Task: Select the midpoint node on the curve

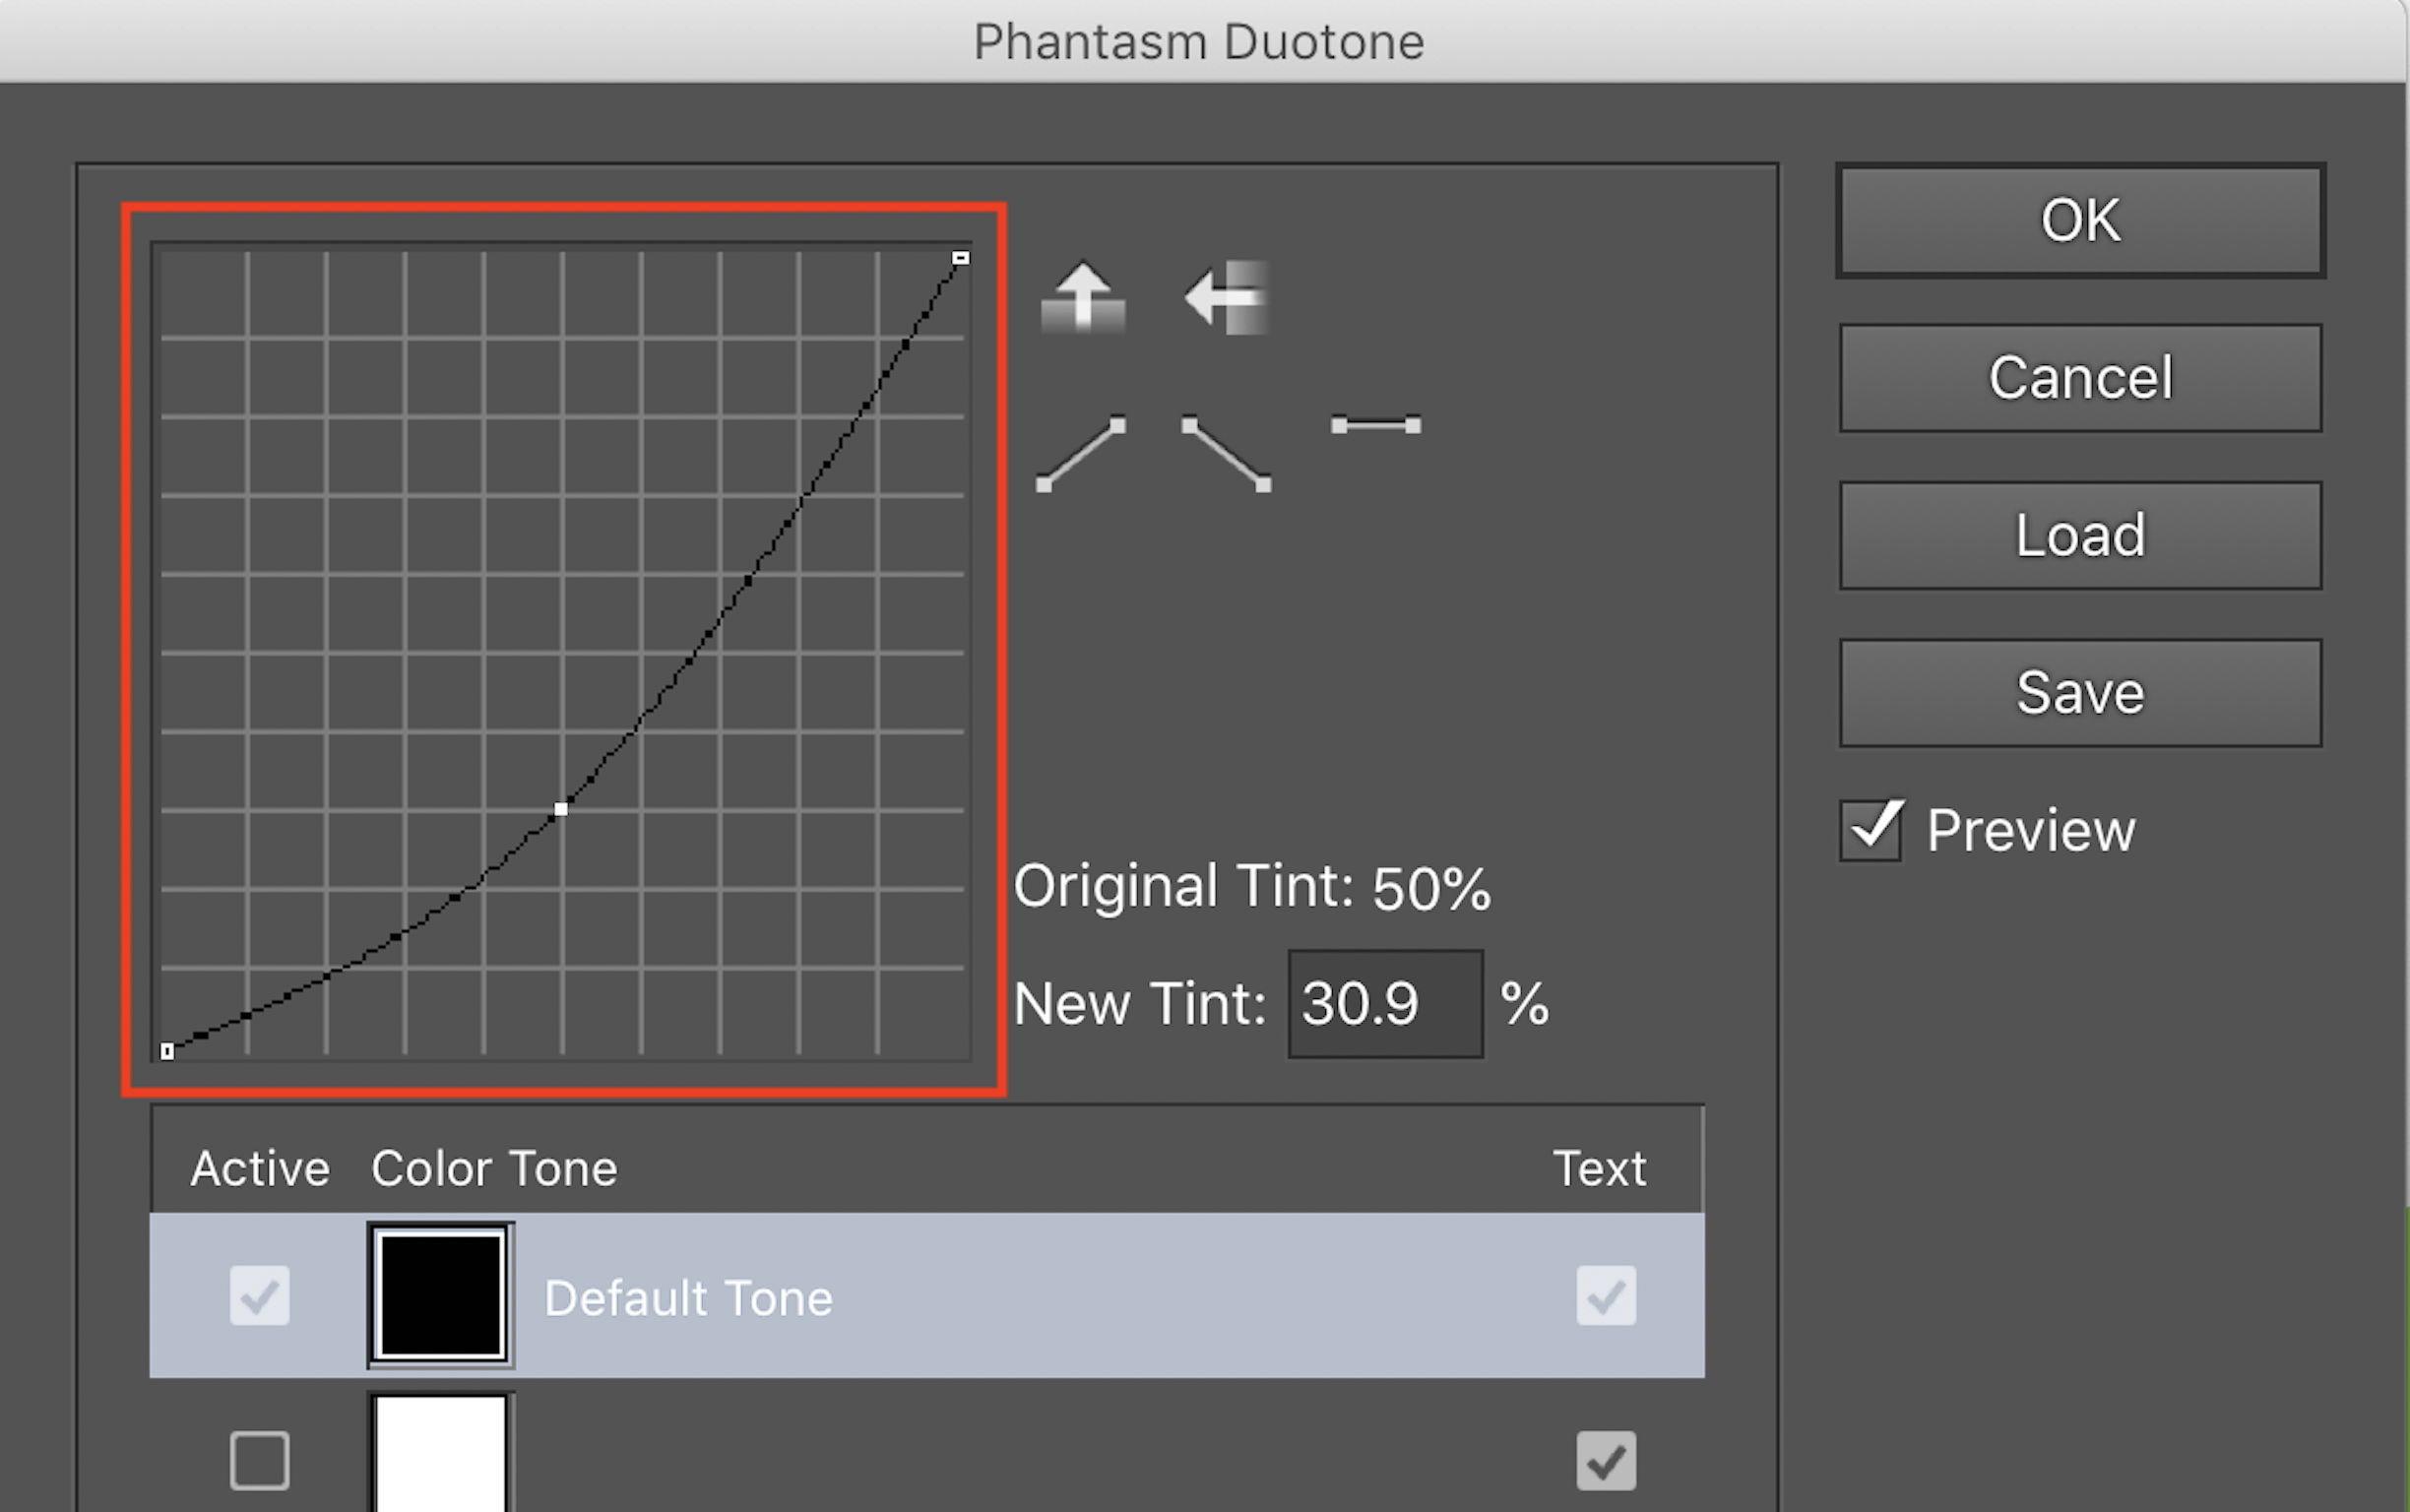Action: tap(563, 808)
